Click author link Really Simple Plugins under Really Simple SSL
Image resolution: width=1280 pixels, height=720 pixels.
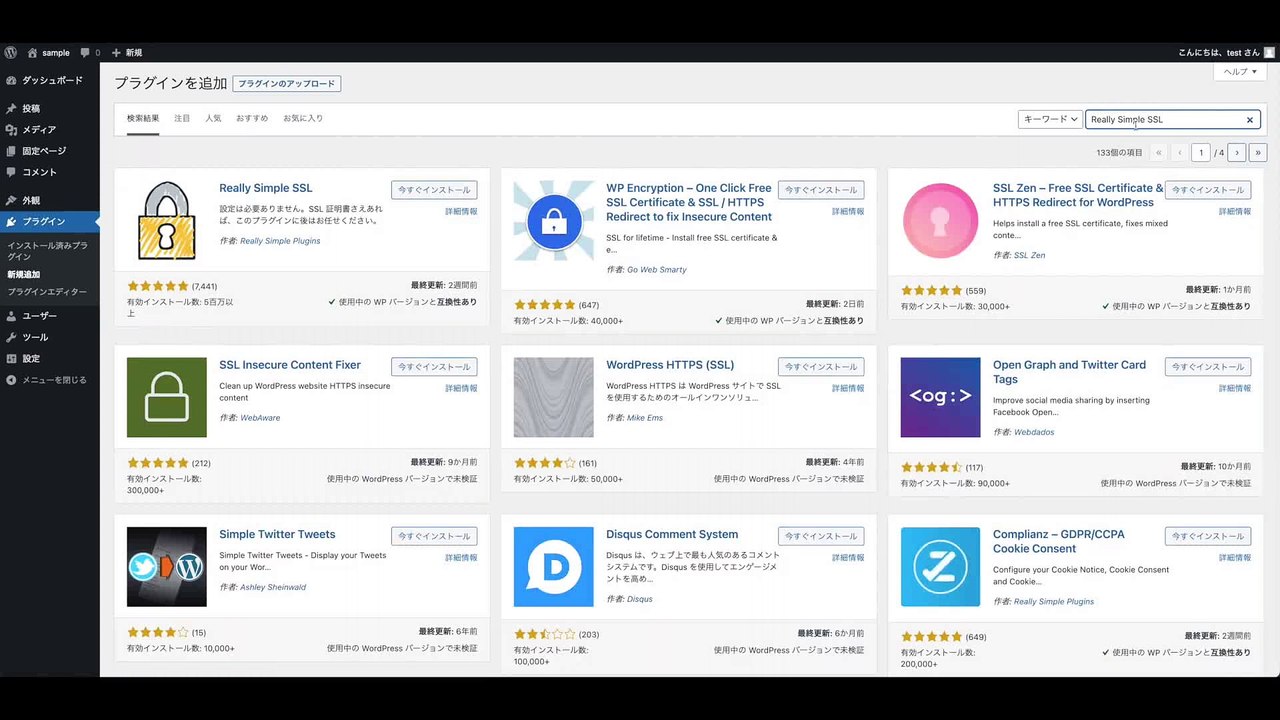(x=280, y=241)
